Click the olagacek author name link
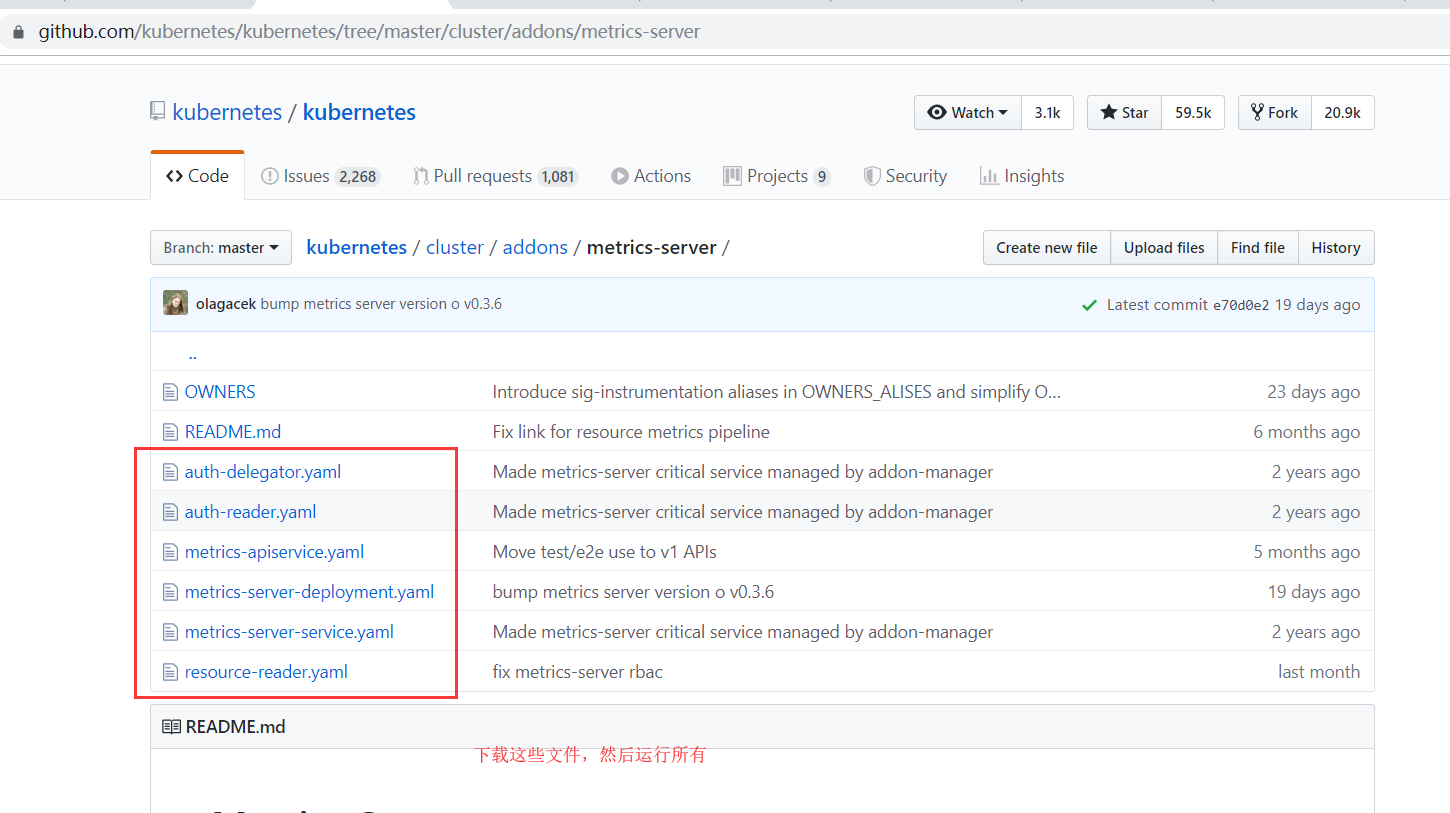 point(226,304)
